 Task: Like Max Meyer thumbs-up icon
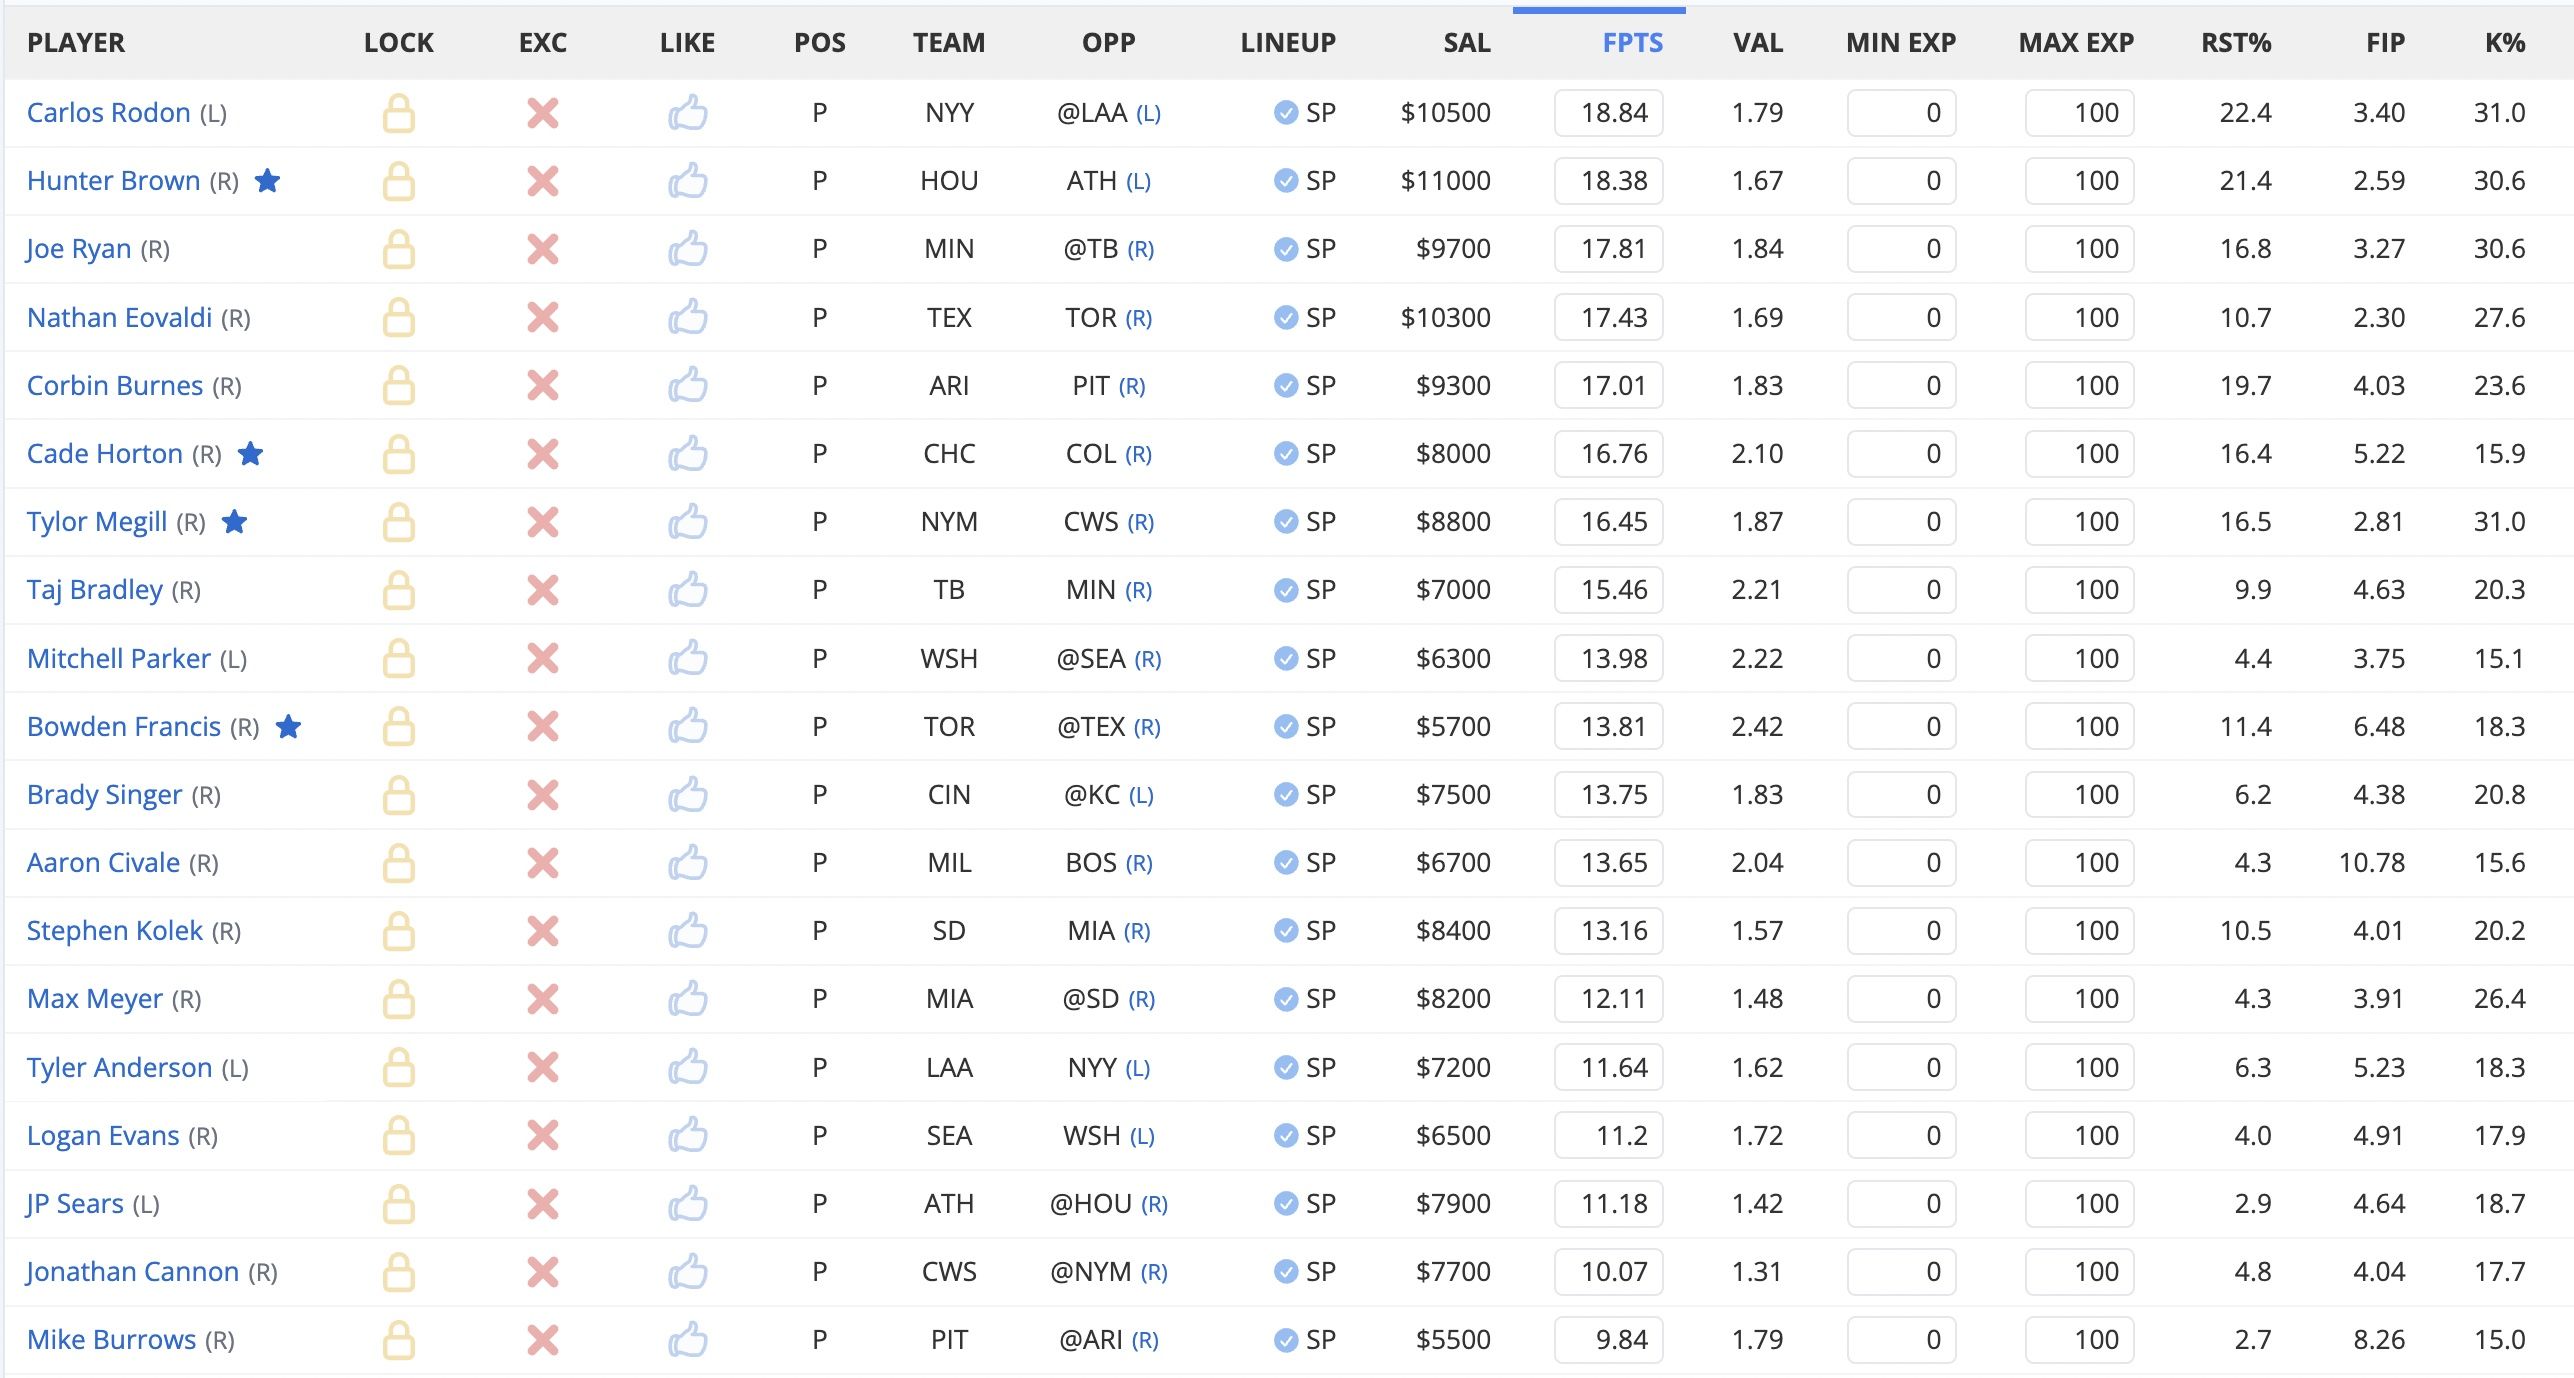coord(688,999)
